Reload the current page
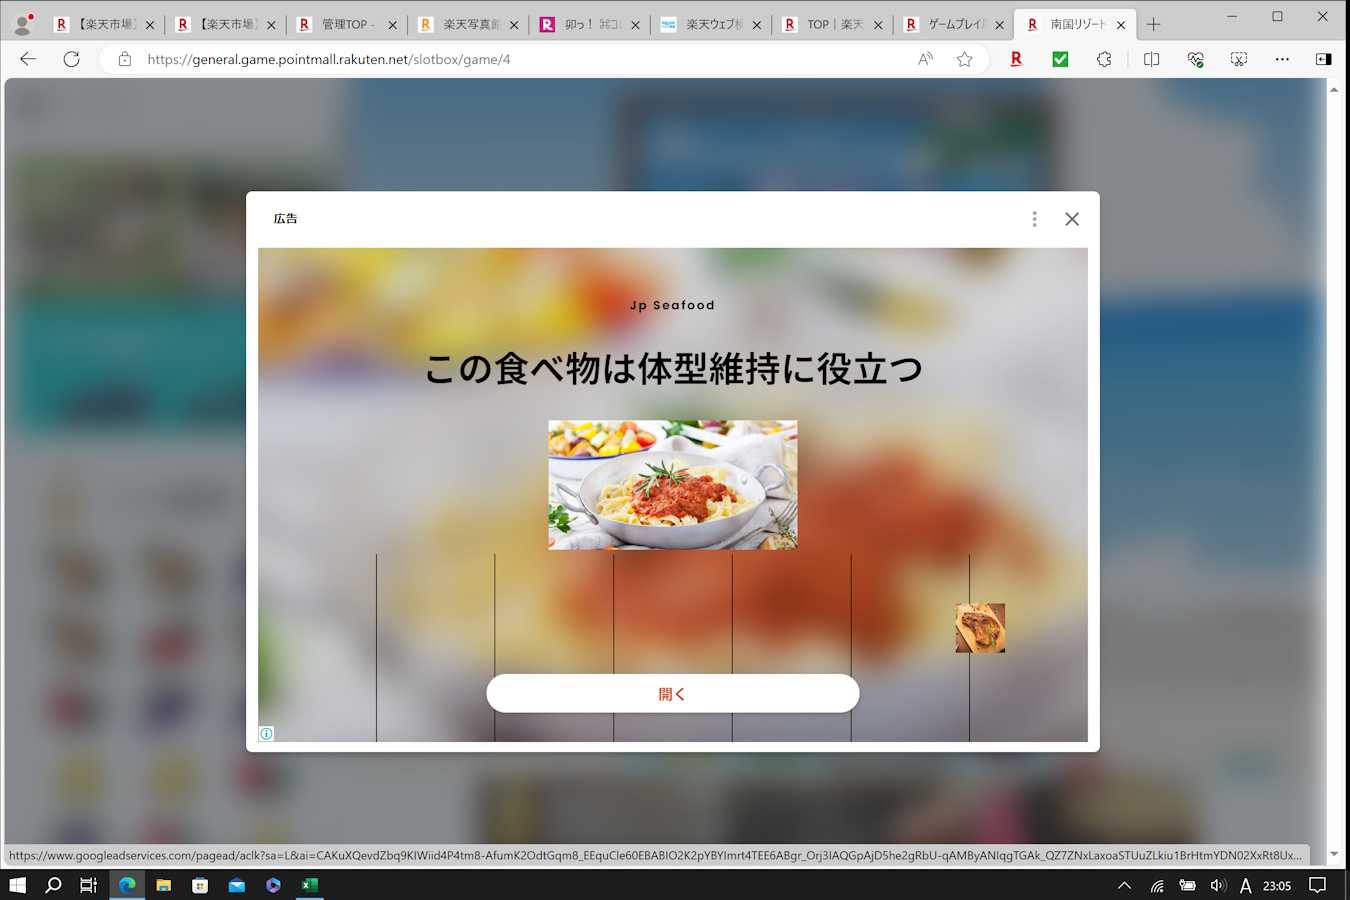1350x900 pixels. 71,59
